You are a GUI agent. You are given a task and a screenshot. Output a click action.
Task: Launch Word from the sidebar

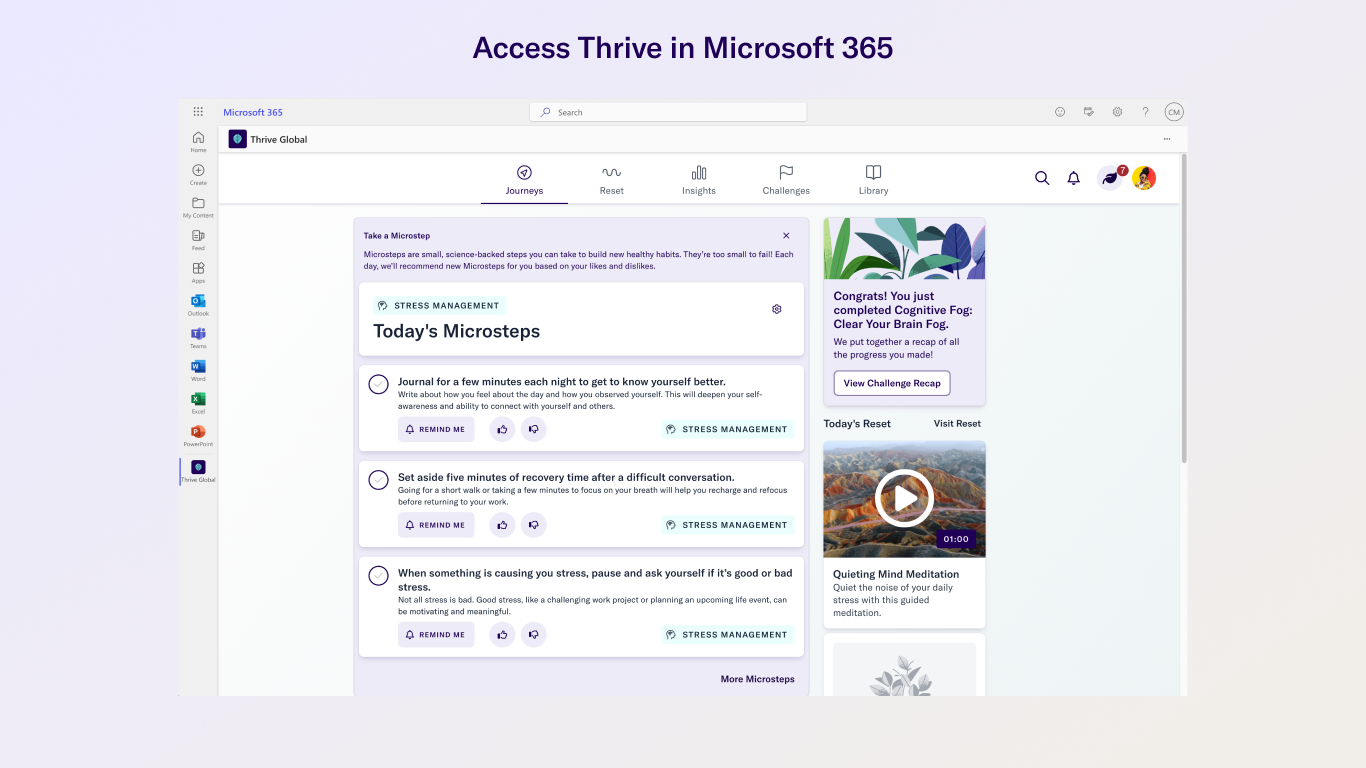click(198, 370)
